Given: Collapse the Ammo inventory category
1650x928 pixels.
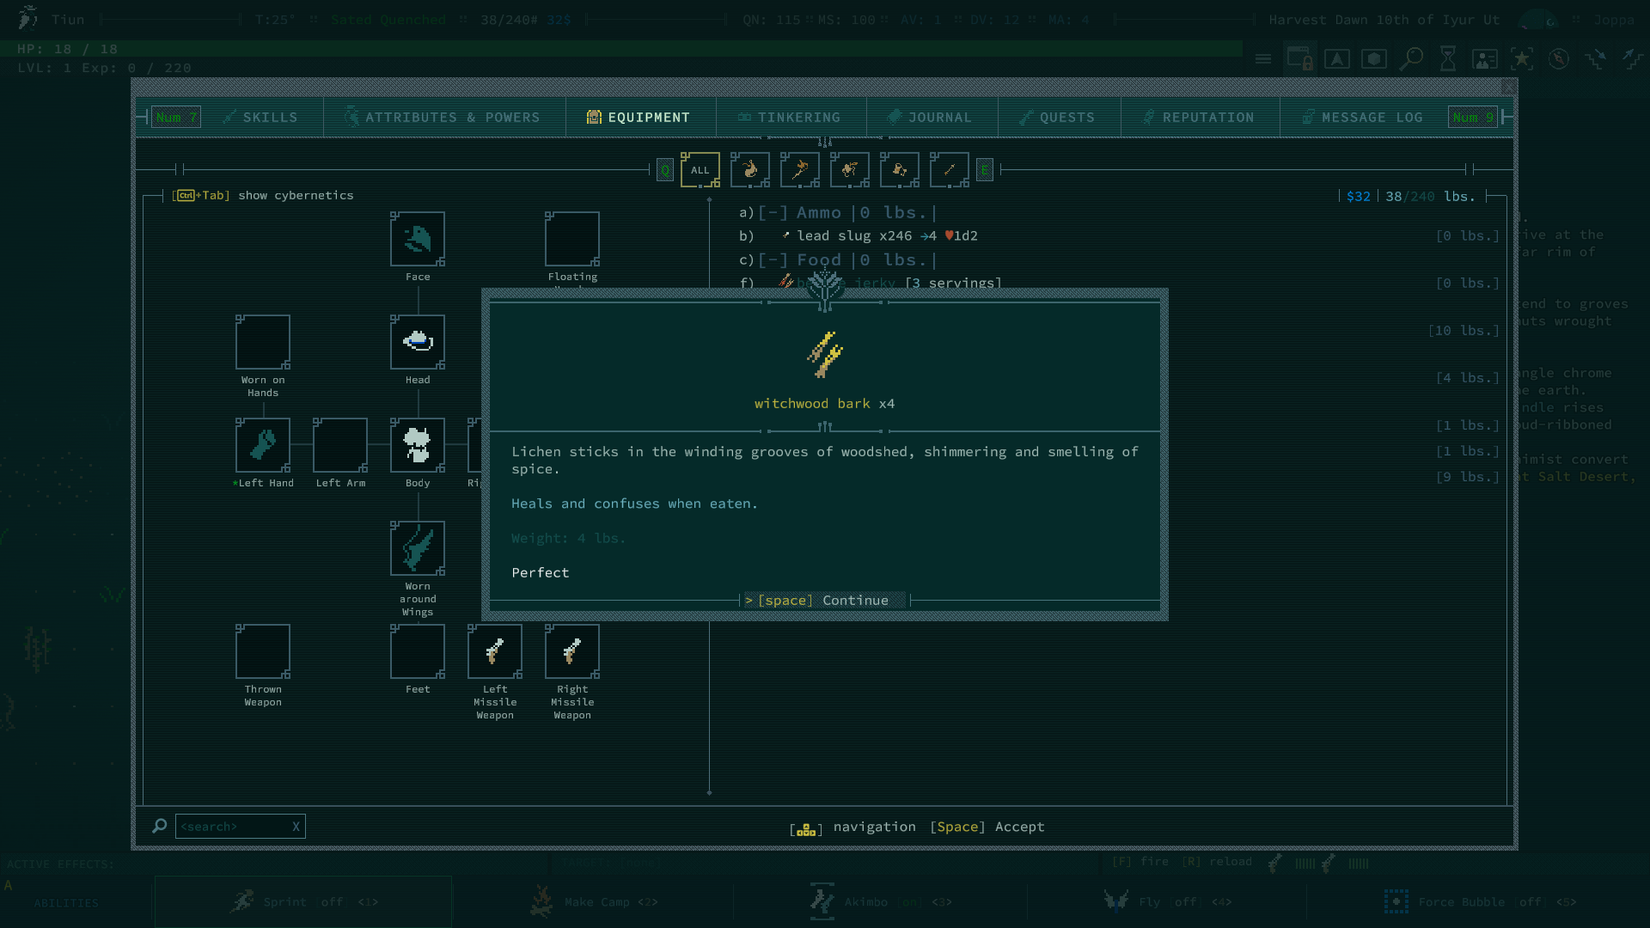Looking at the screenshot, I should click(772, 212).
